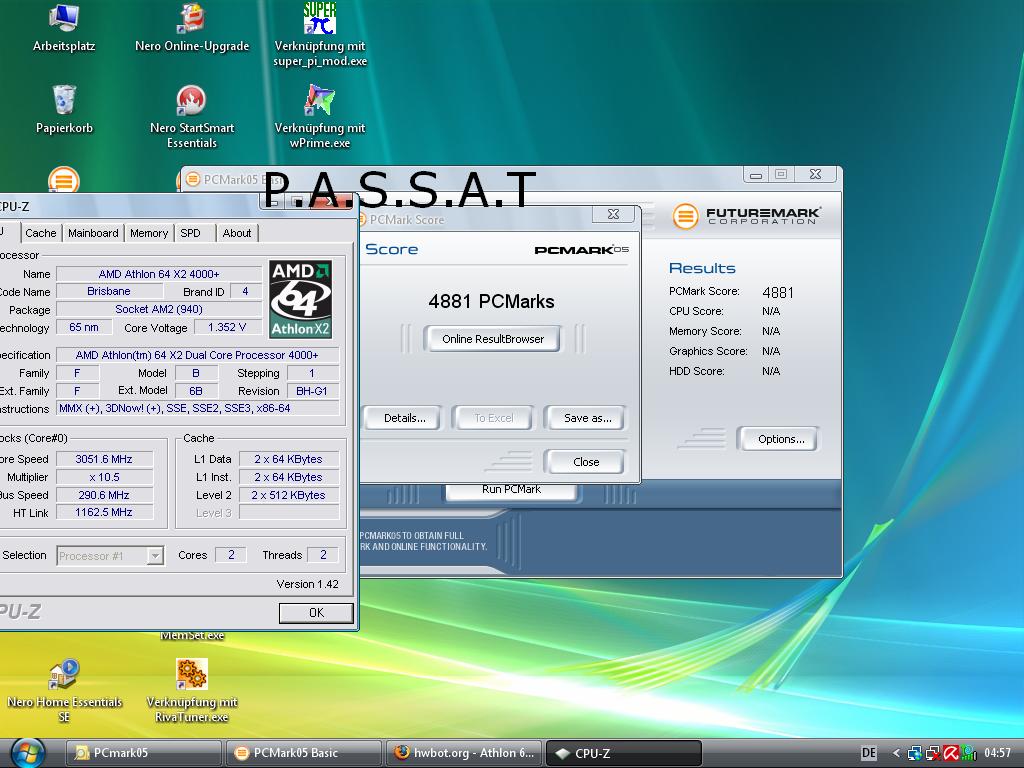
Task: Open the Memory tab in CPU-Z
Action: (149, 233)
